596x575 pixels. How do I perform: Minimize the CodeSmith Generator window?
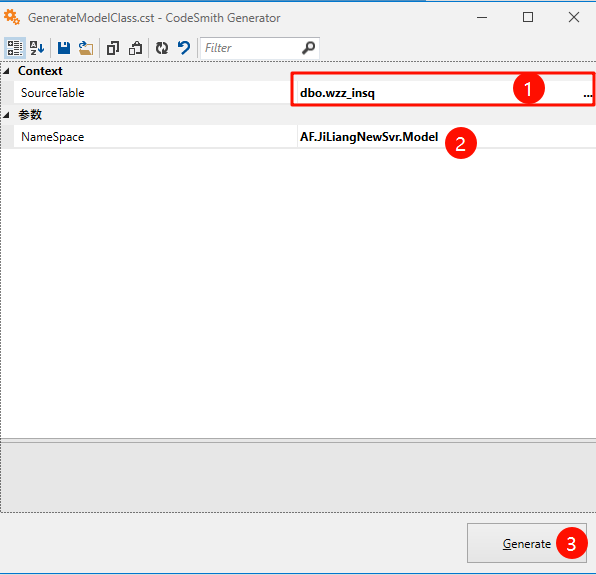pyautogui.click(x=482, y=17)
